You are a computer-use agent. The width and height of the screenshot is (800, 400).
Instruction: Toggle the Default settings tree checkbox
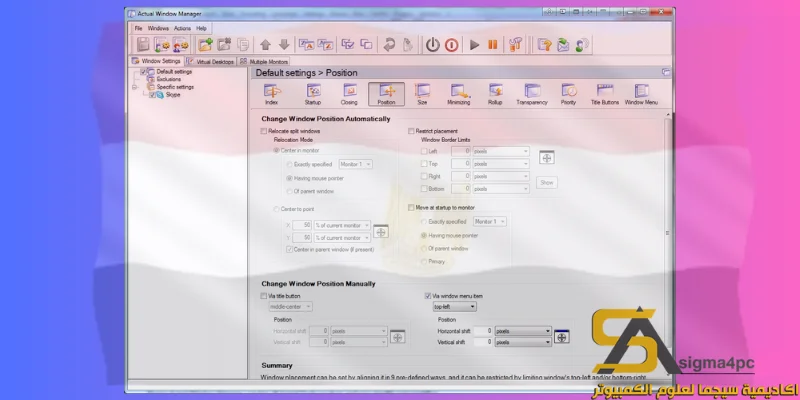pyautogui.click(x=143, y=72)
